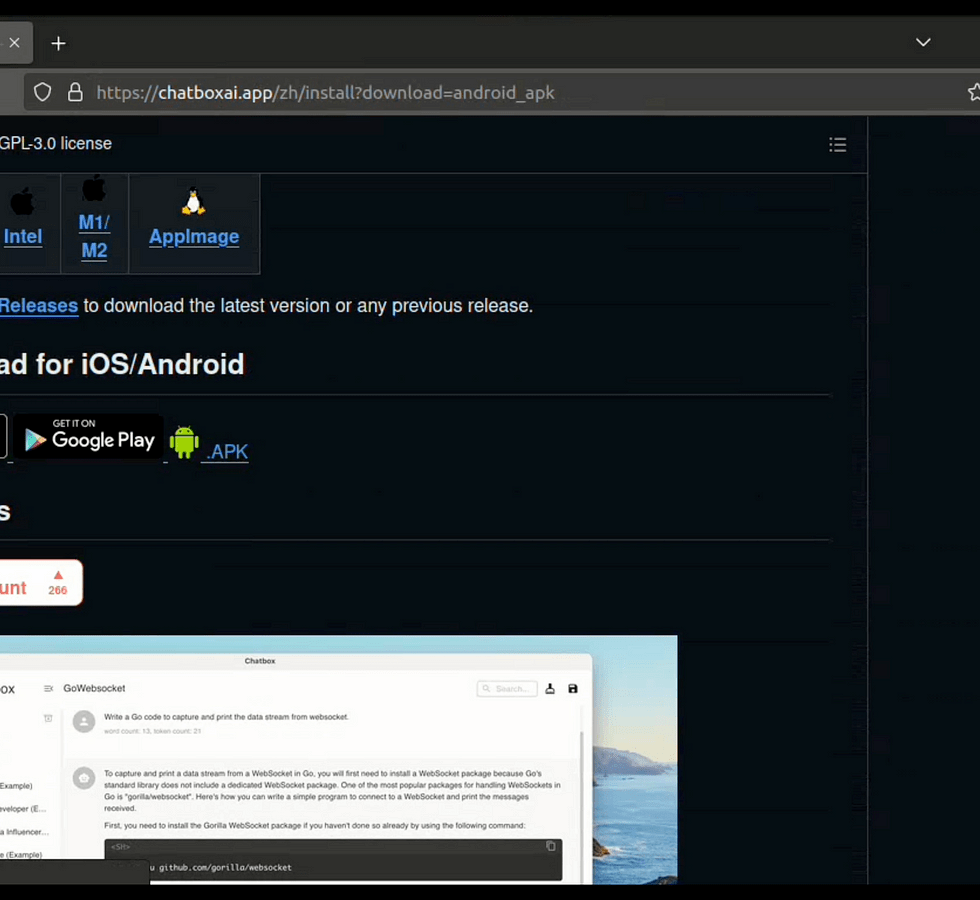Click the Product Hunt 266 upvote badge

tap(40, 583)
